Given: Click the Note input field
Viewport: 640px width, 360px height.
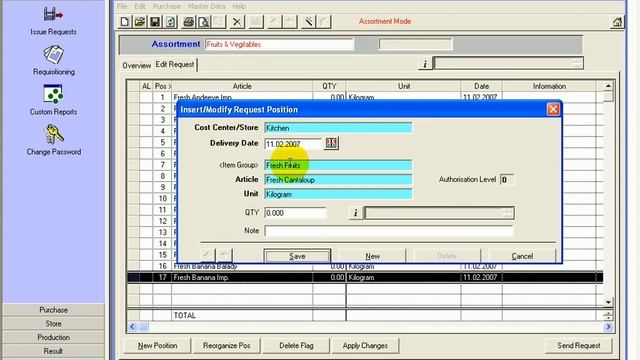Looking at the screenshot, I should (389, 231).
